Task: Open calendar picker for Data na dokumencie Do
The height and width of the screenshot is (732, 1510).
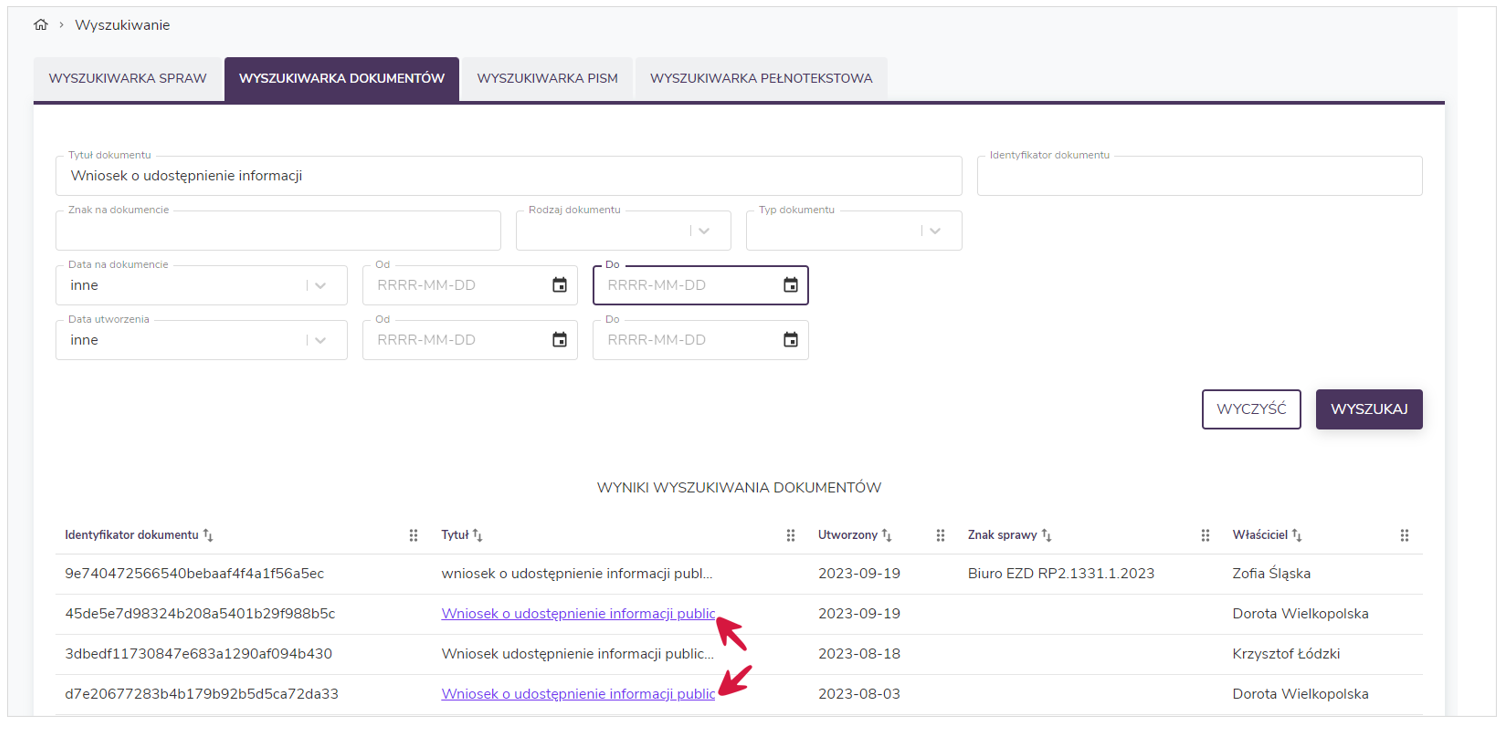Action: 790,285
